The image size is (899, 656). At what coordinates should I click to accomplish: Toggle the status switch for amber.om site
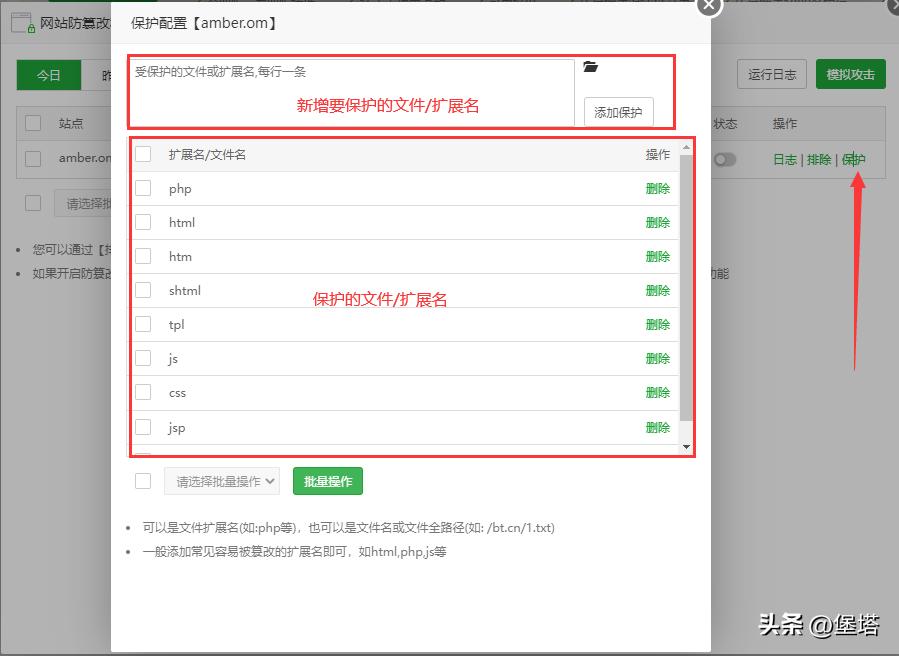click(x=724, y=159)
